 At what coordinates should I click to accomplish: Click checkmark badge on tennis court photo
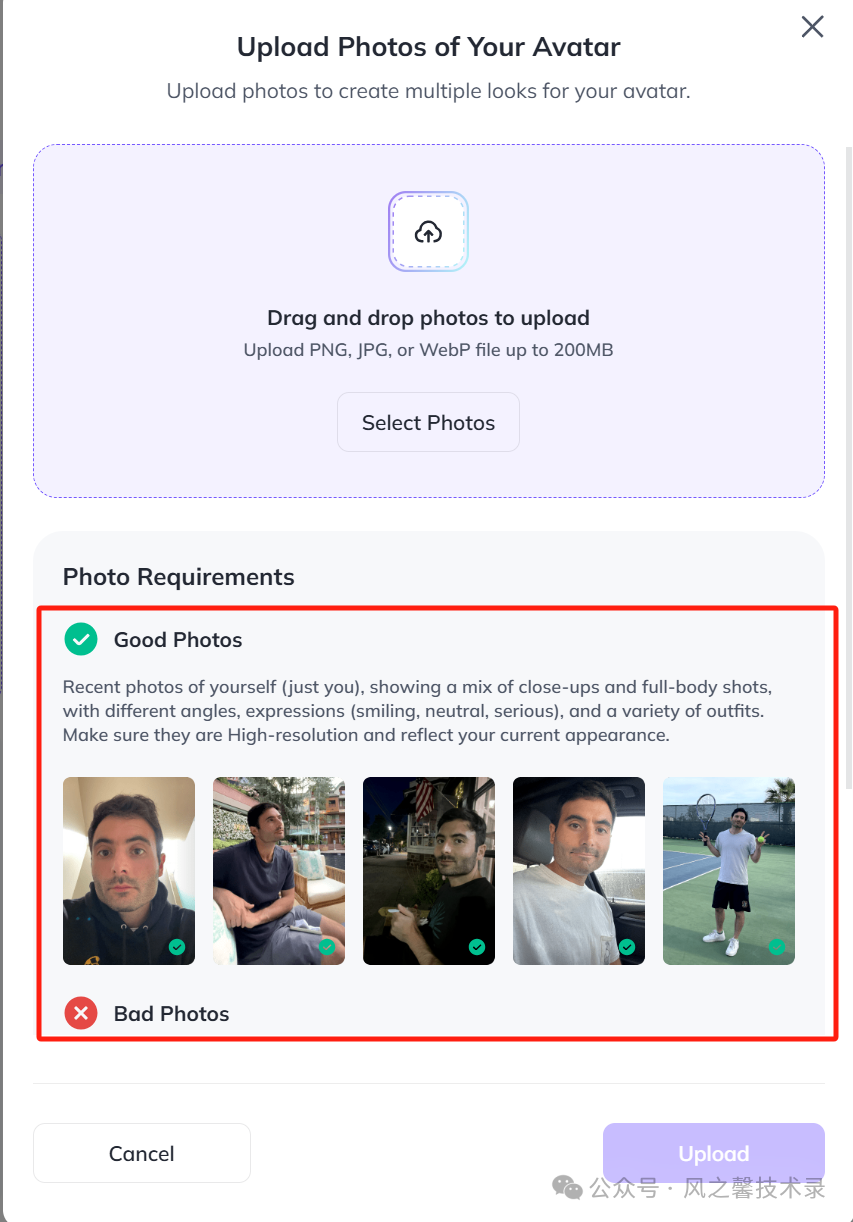click(777, 947)
